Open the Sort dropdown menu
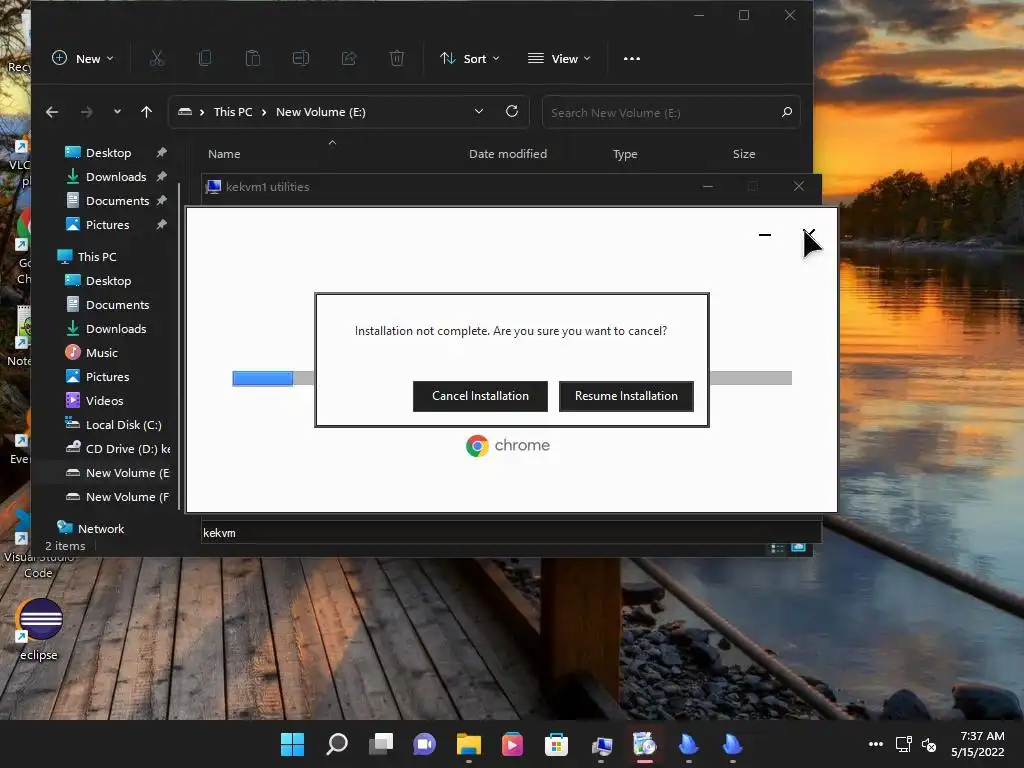The image size is (1024, 768). [x=469, y=59]
